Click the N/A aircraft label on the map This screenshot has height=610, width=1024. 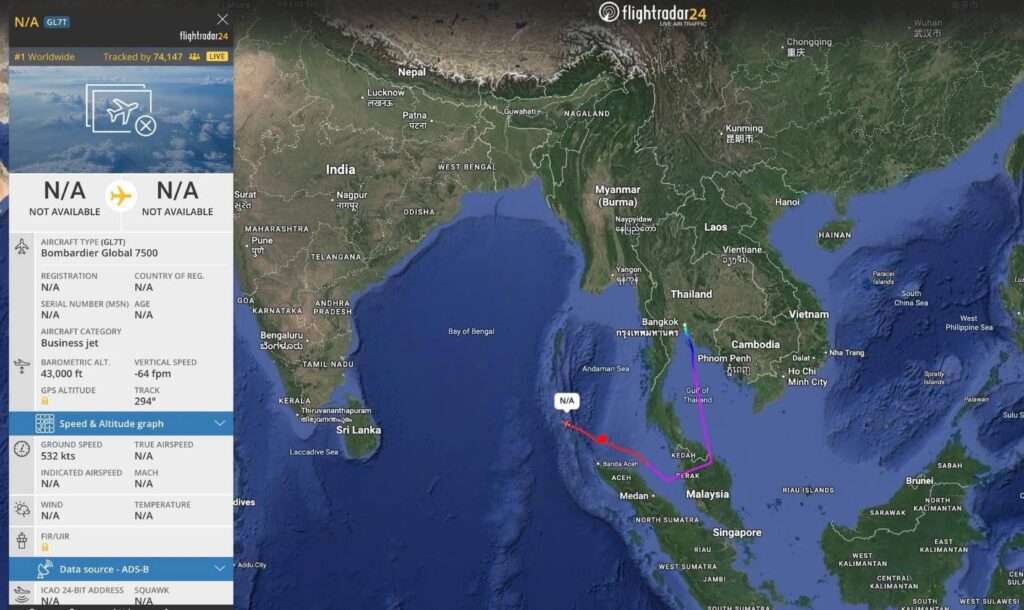pos(566,400)
